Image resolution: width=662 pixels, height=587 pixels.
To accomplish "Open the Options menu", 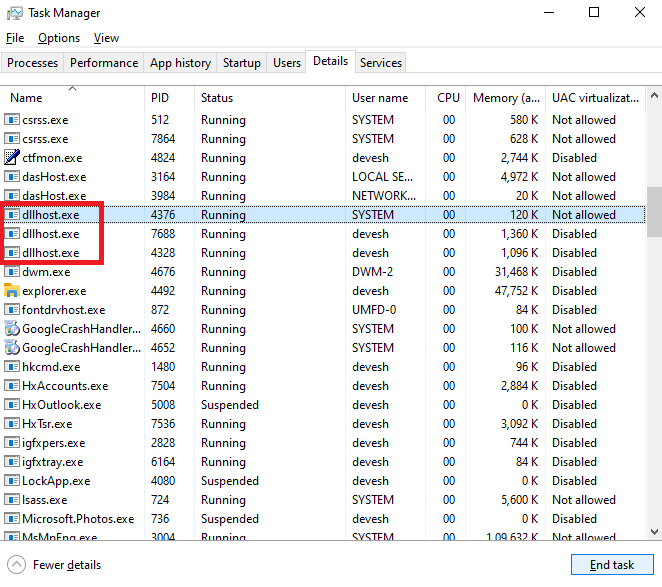I will (59, 38).
